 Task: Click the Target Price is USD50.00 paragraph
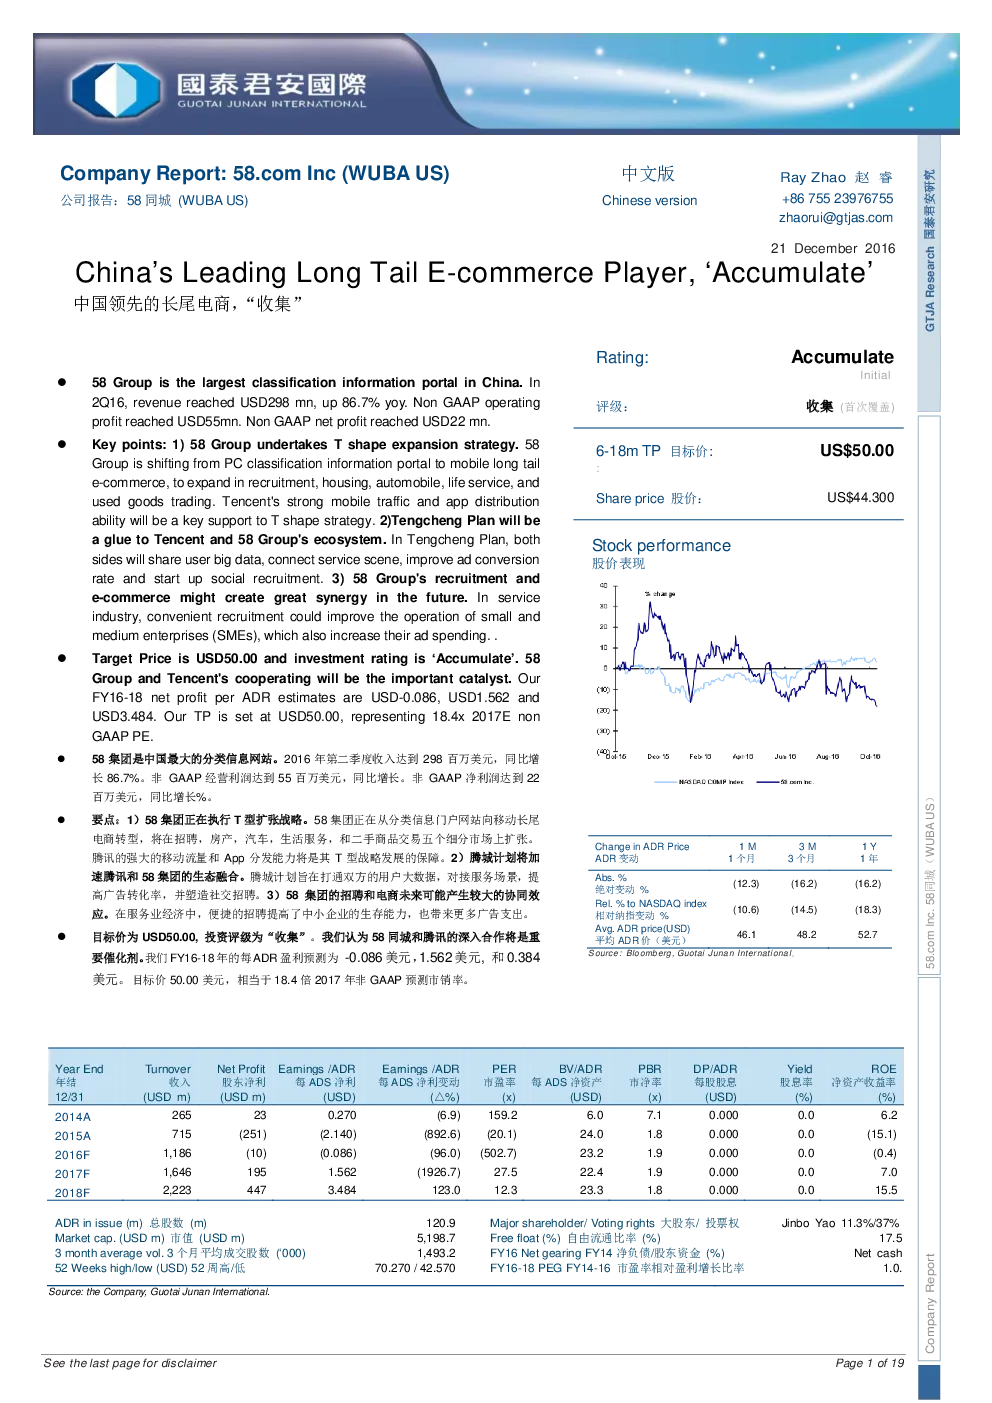[315, 697]
